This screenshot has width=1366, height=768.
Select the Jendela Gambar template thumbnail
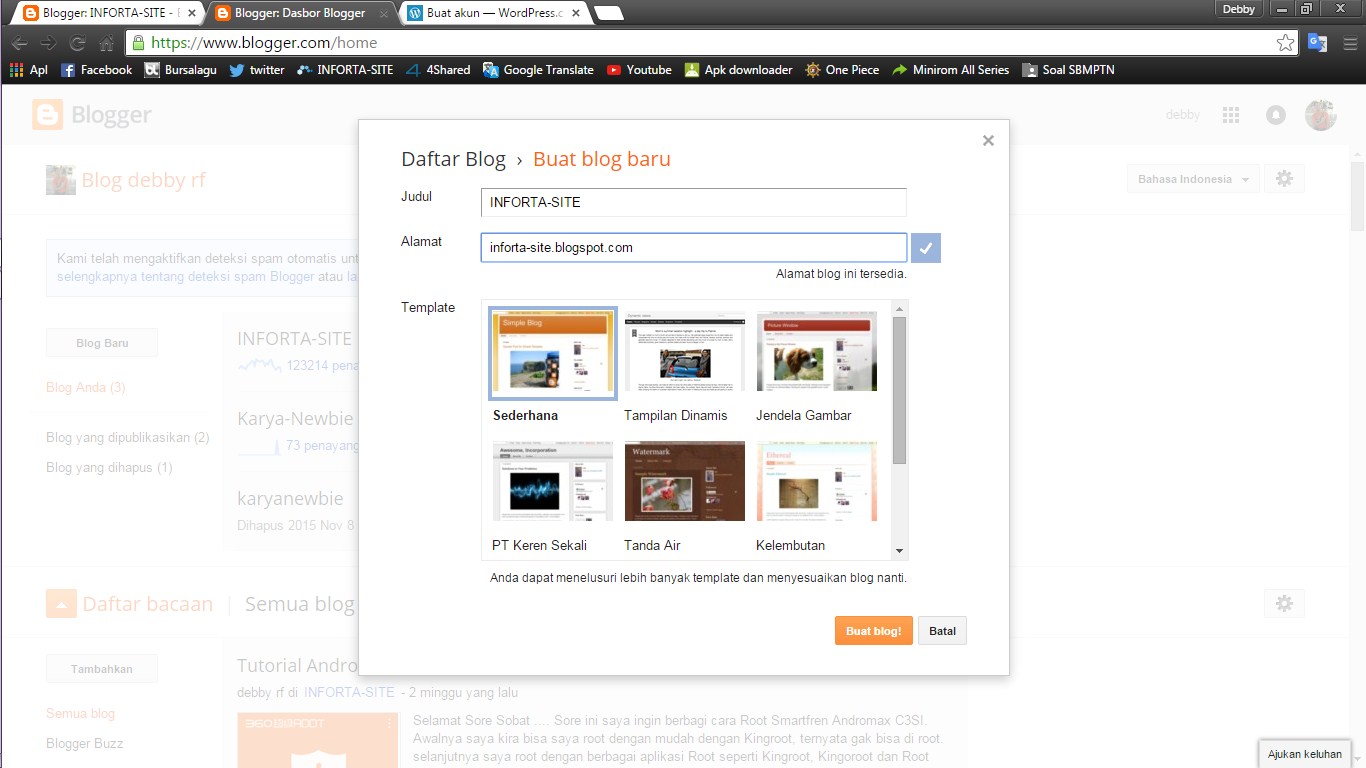pyautogui.click(x=817, y=351)
